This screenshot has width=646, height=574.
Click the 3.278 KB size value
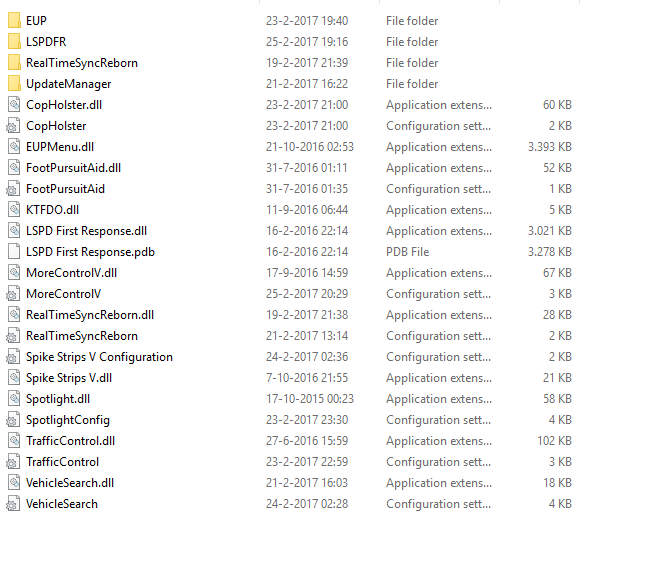pos(550,252)
